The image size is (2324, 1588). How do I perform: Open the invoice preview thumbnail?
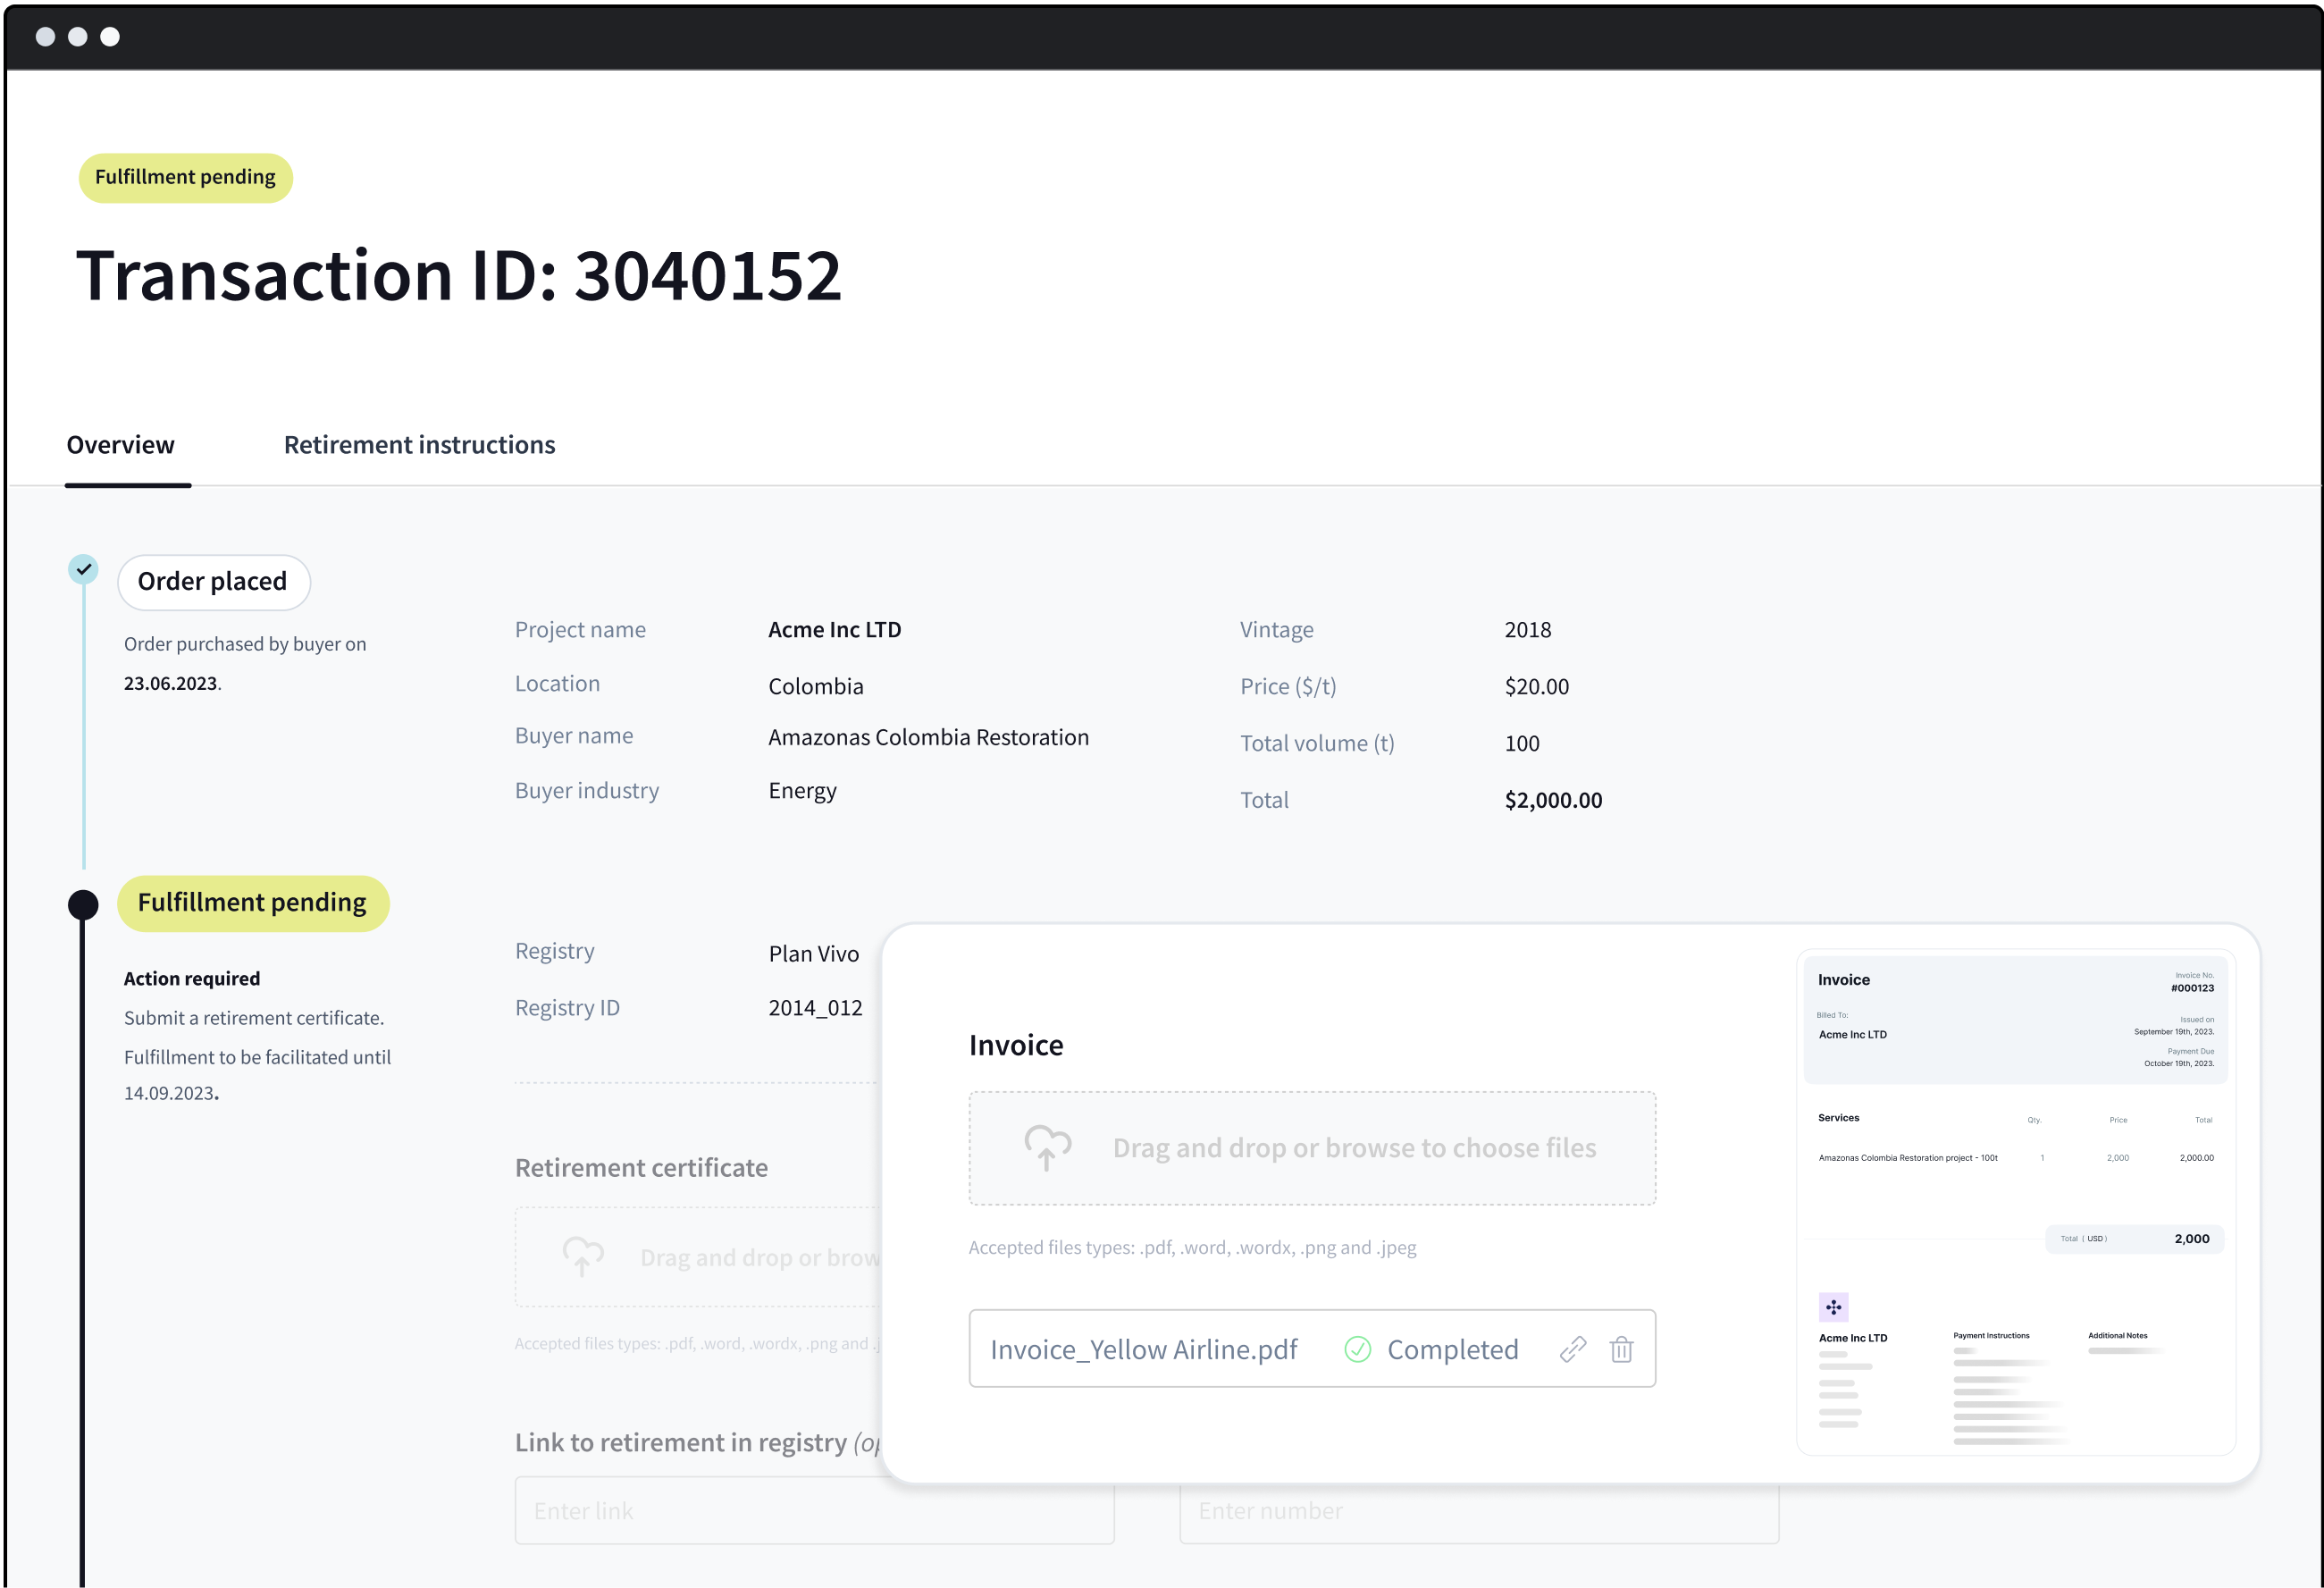(x=2015, y=1202)
